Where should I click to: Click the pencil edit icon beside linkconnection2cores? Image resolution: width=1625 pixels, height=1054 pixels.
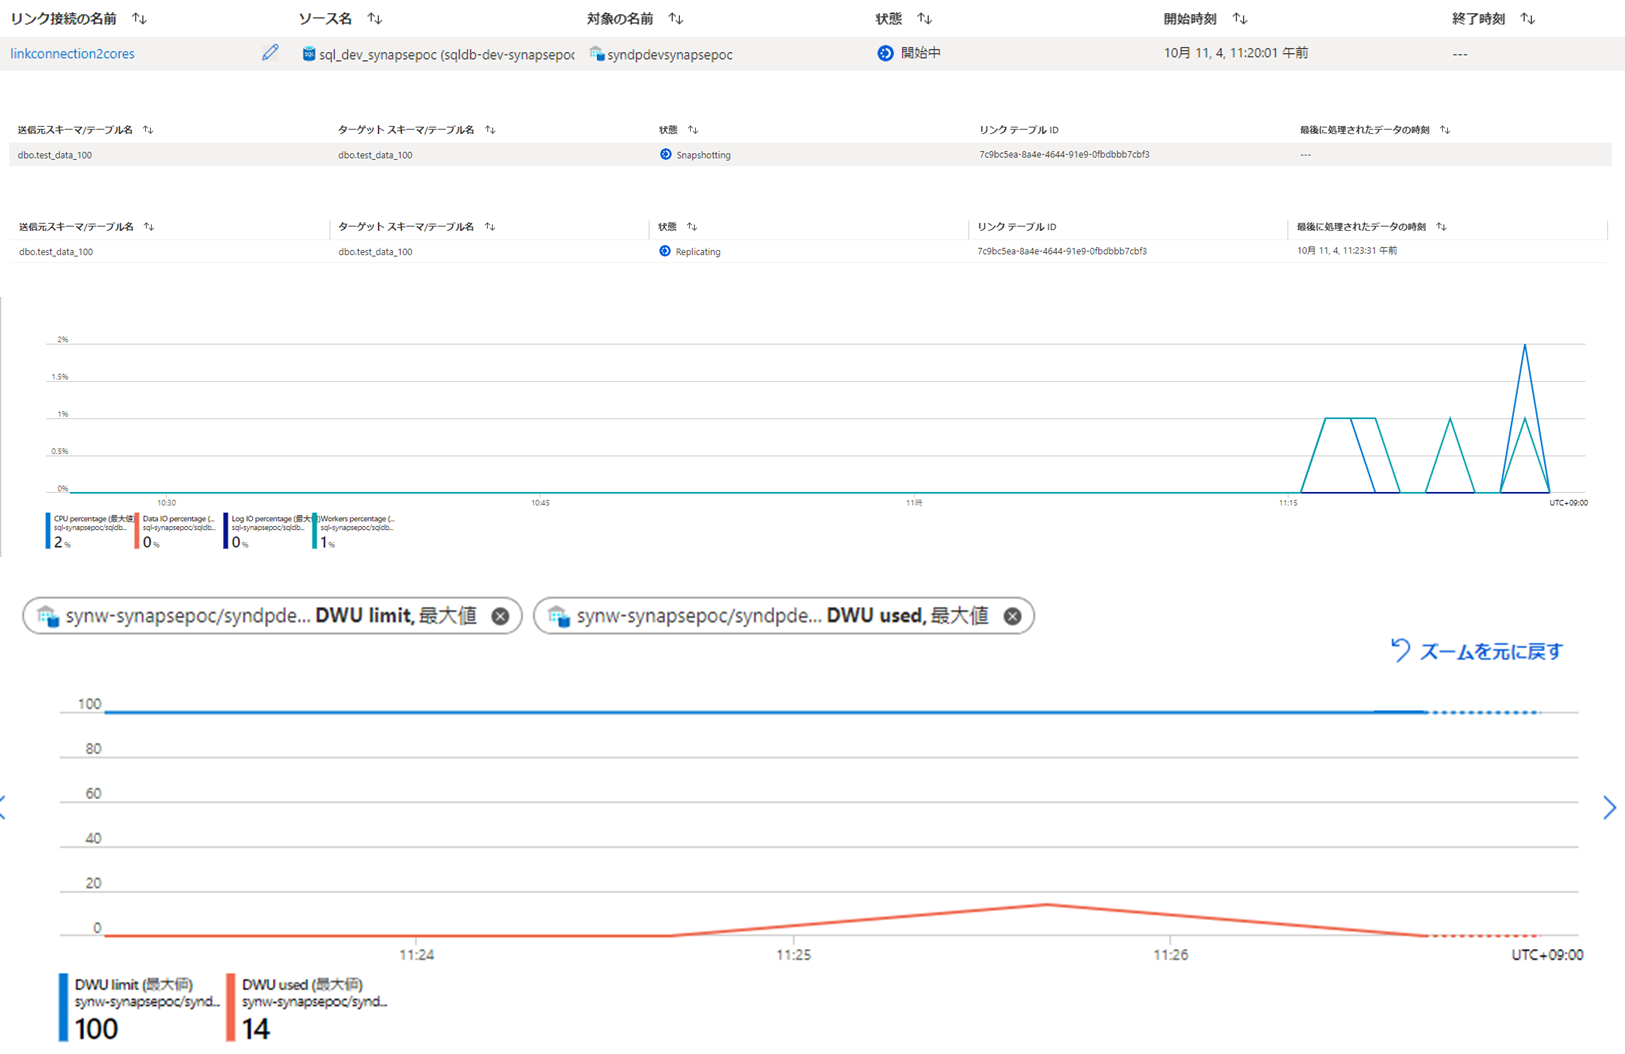coord(270,53)
